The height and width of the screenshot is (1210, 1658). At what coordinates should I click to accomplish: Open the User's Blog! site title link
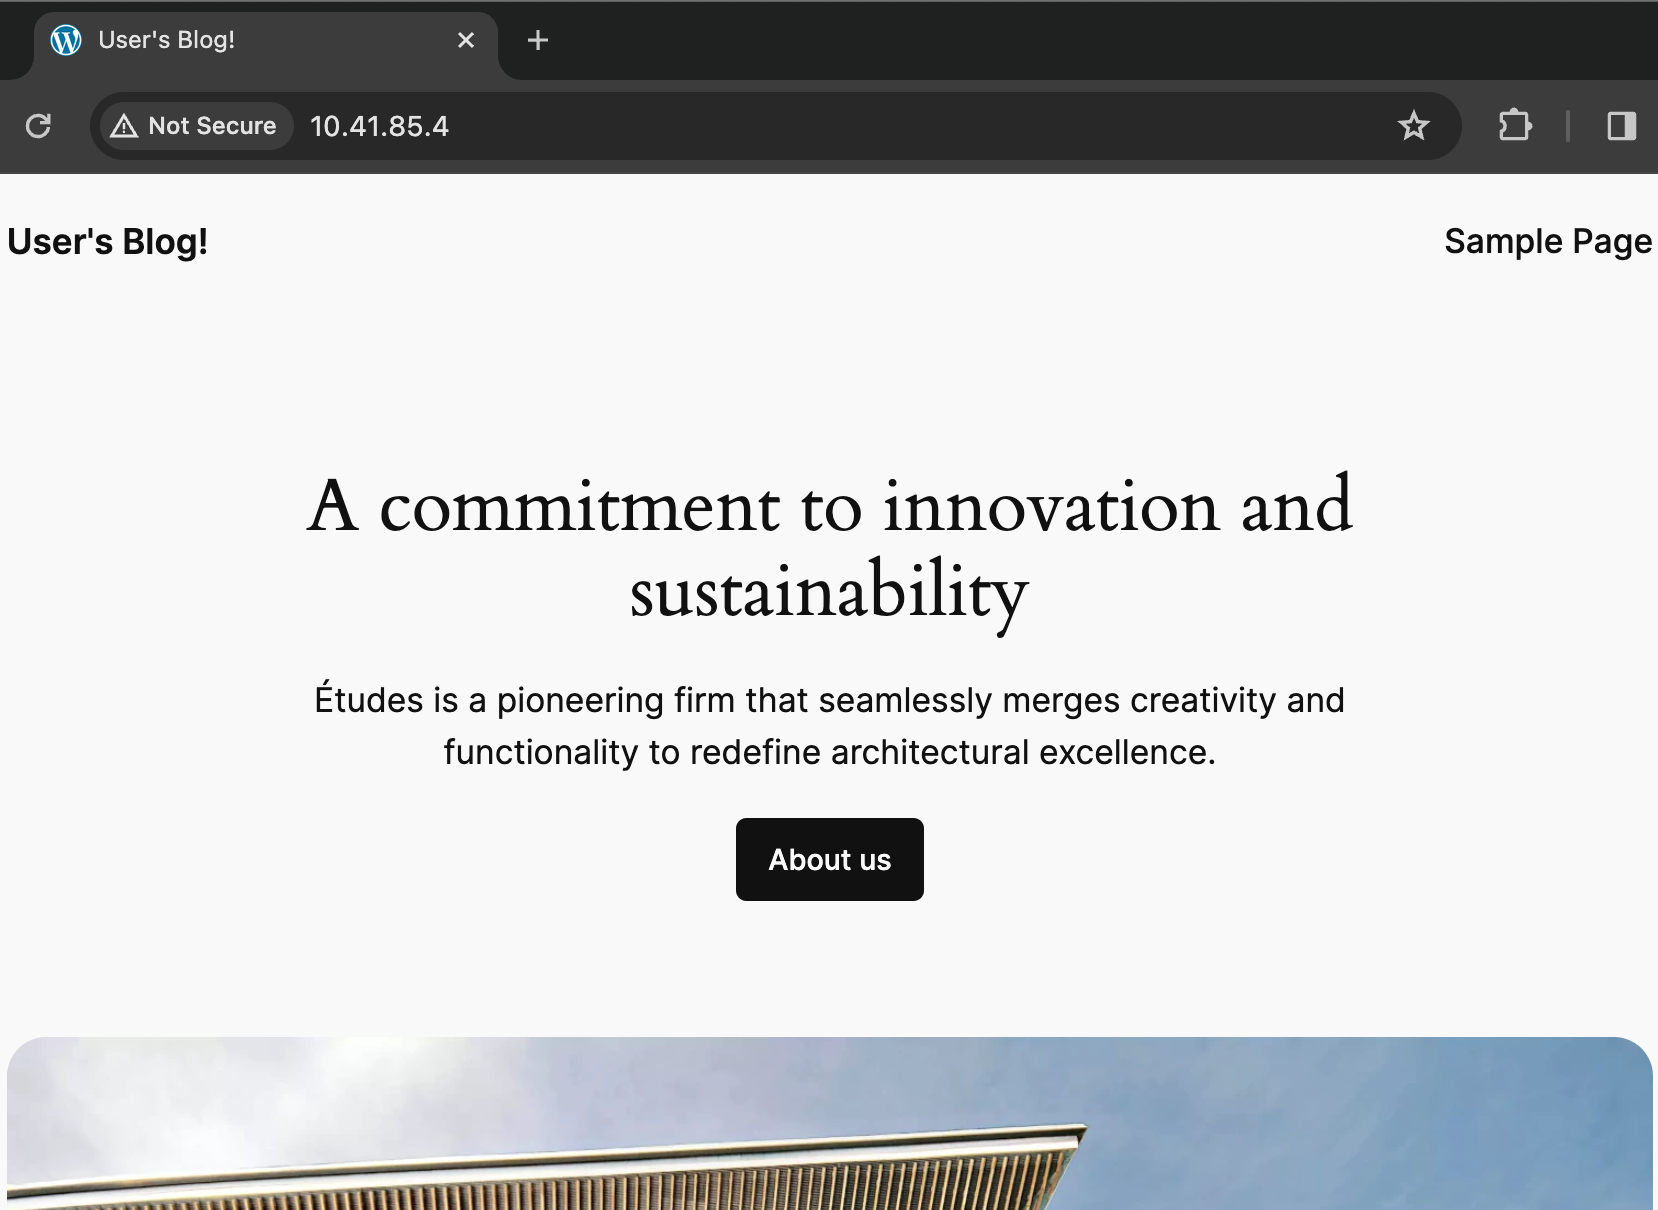pyautogui.click(x=108, y=241)
